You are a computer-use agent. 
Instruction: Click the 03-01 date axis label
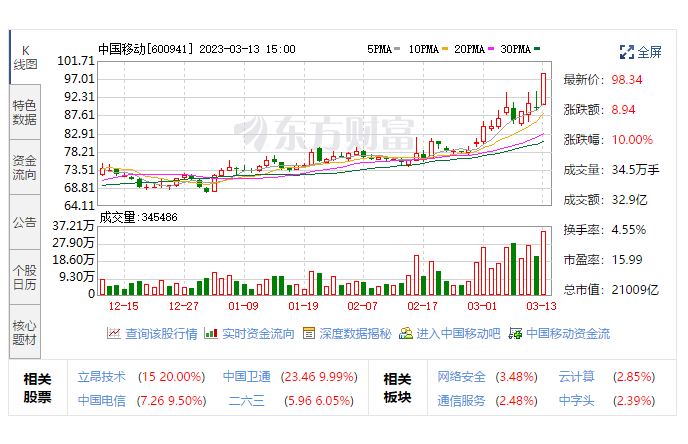coord(482,306)
